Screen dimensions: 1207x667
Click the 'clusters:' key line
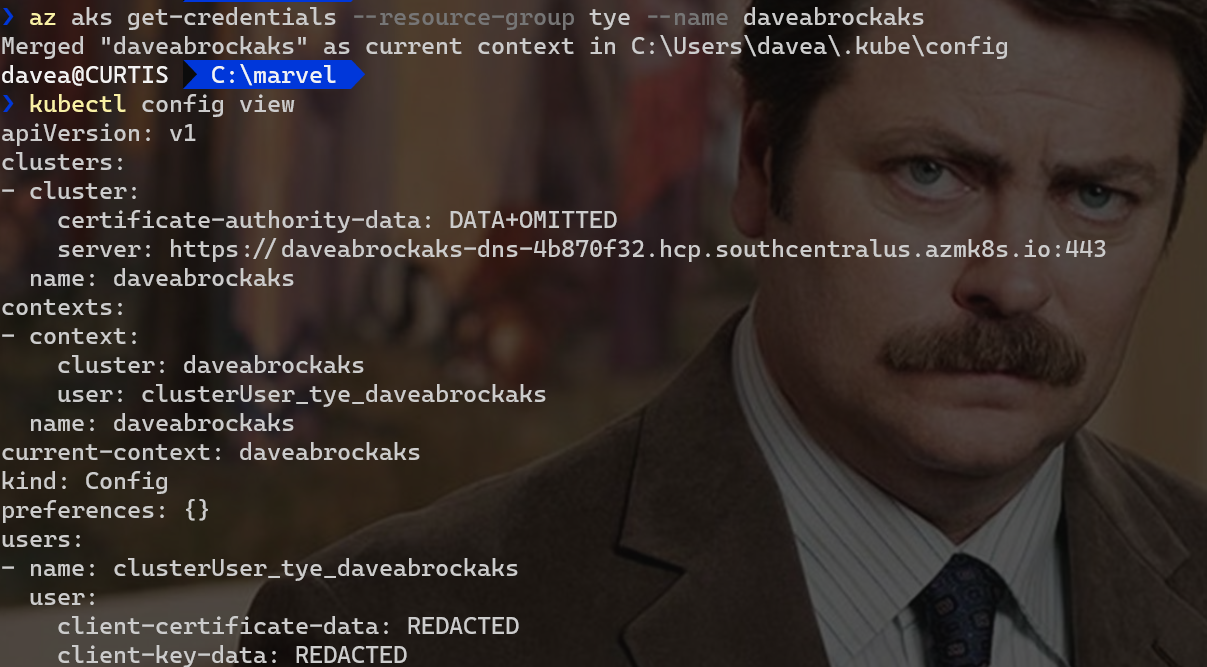[x=63, y=162]
